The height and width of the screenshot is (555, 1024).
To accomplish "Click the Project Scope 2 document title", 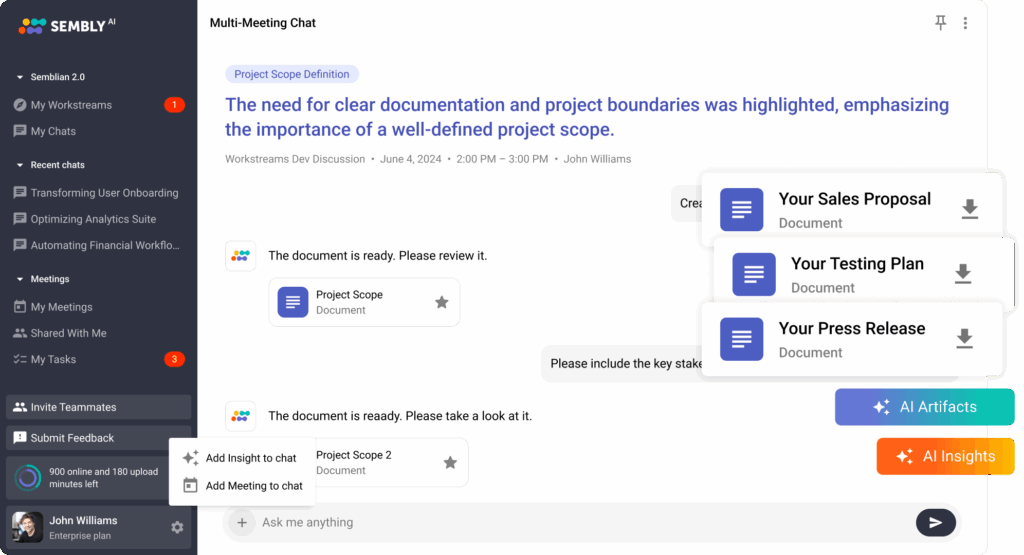I will click(x=353, y=455).
